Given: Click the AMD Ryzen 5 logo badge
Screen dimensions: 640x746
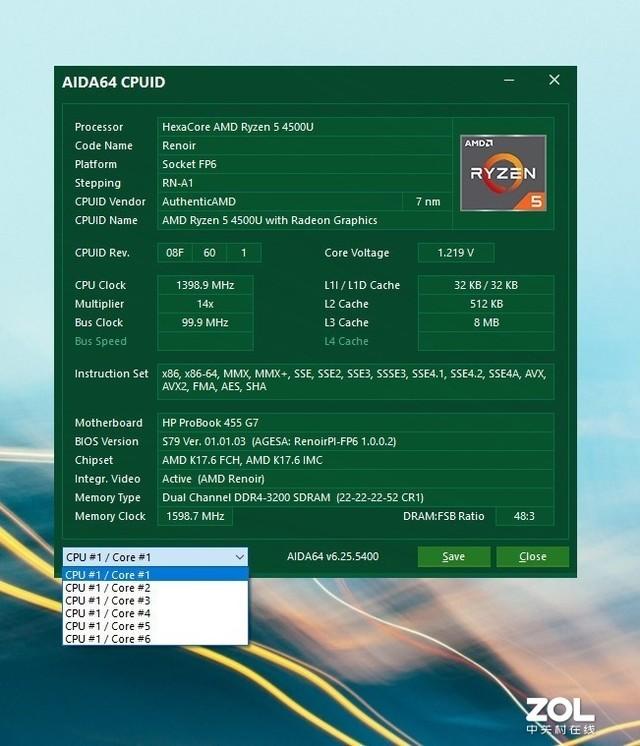Looking at the screenshot, I should point(503,173).
